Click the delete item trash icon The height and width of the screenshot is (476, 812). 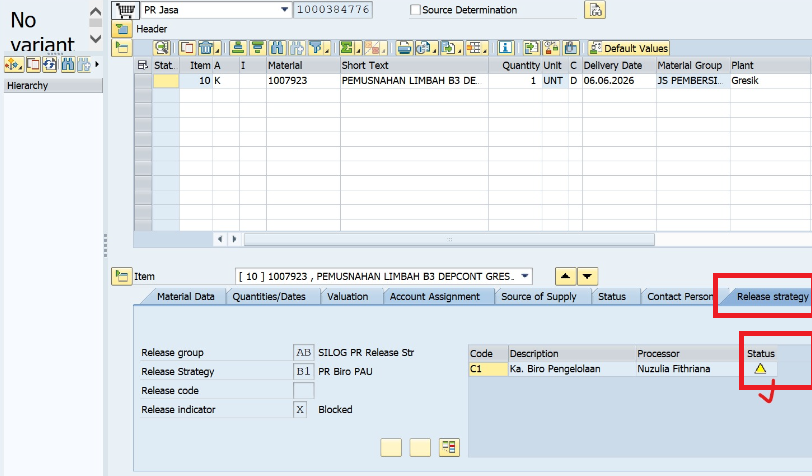[208, 48]
